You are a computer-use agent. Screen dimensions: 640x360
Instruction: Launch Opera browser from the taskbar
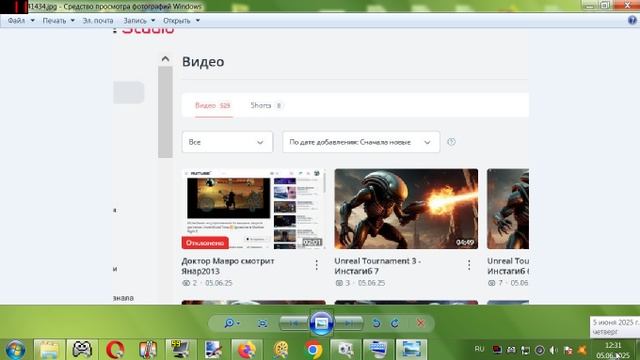click(115, 350)
